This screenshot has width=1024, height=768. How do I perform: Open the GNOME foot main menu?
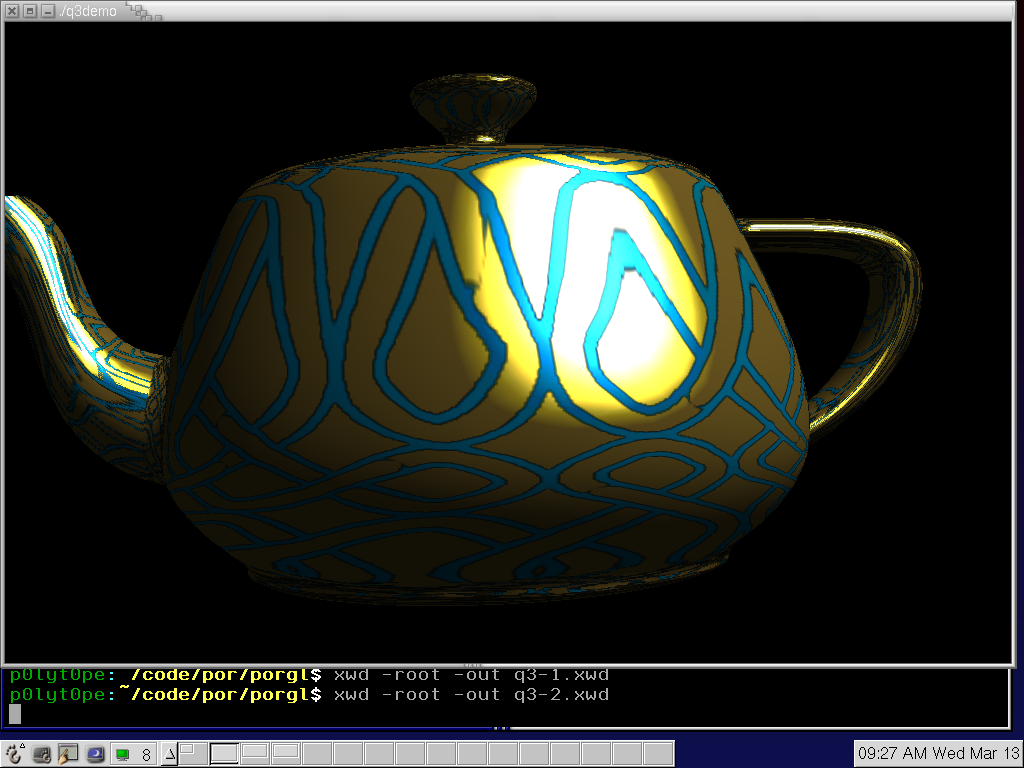tap(13, 754)
